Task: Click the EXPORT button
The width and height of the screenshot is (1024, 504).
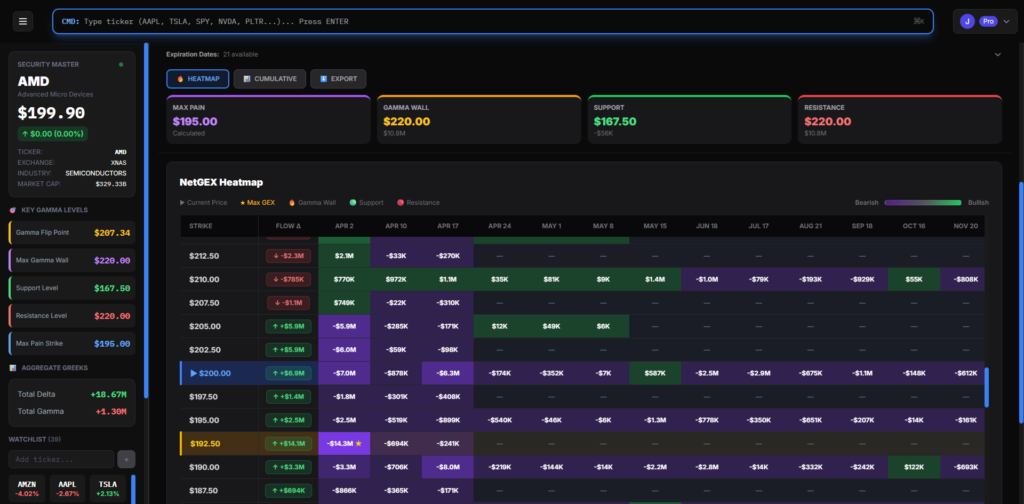Action: 338,78
